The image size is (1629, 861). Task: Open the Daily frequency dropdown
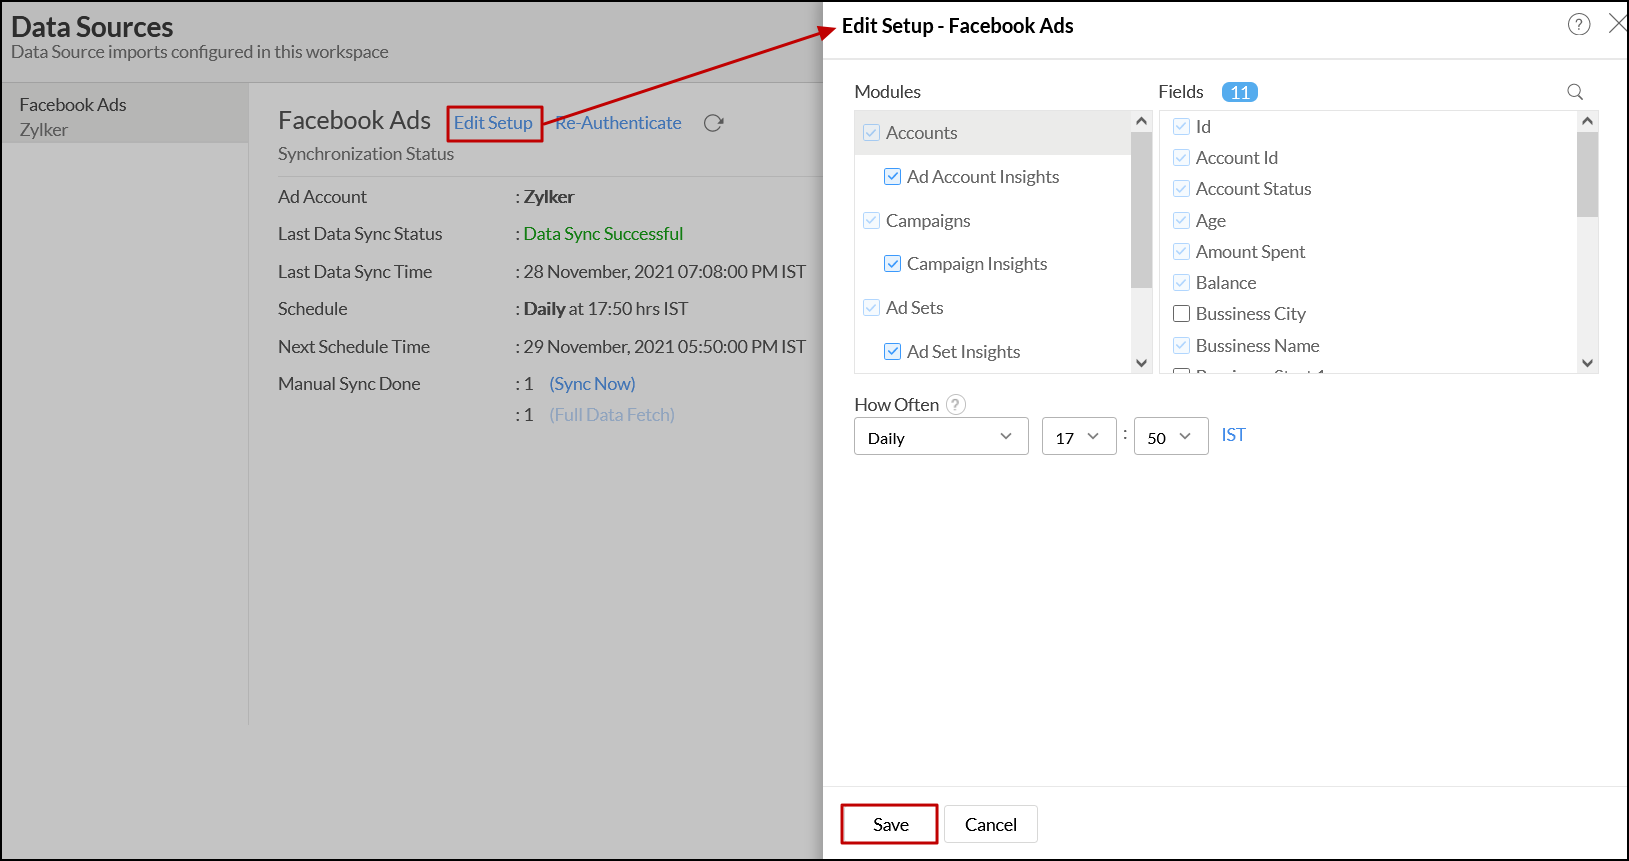940,437
